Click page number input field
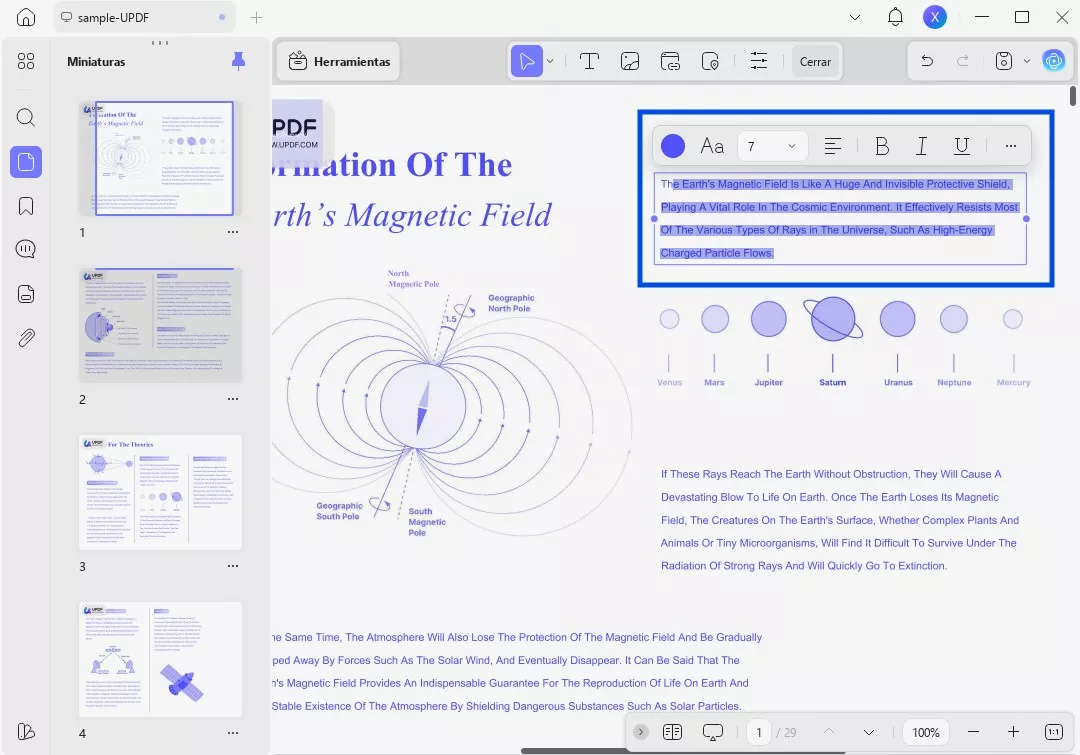Screen dimensions: 1080x755 coord(759,732)
